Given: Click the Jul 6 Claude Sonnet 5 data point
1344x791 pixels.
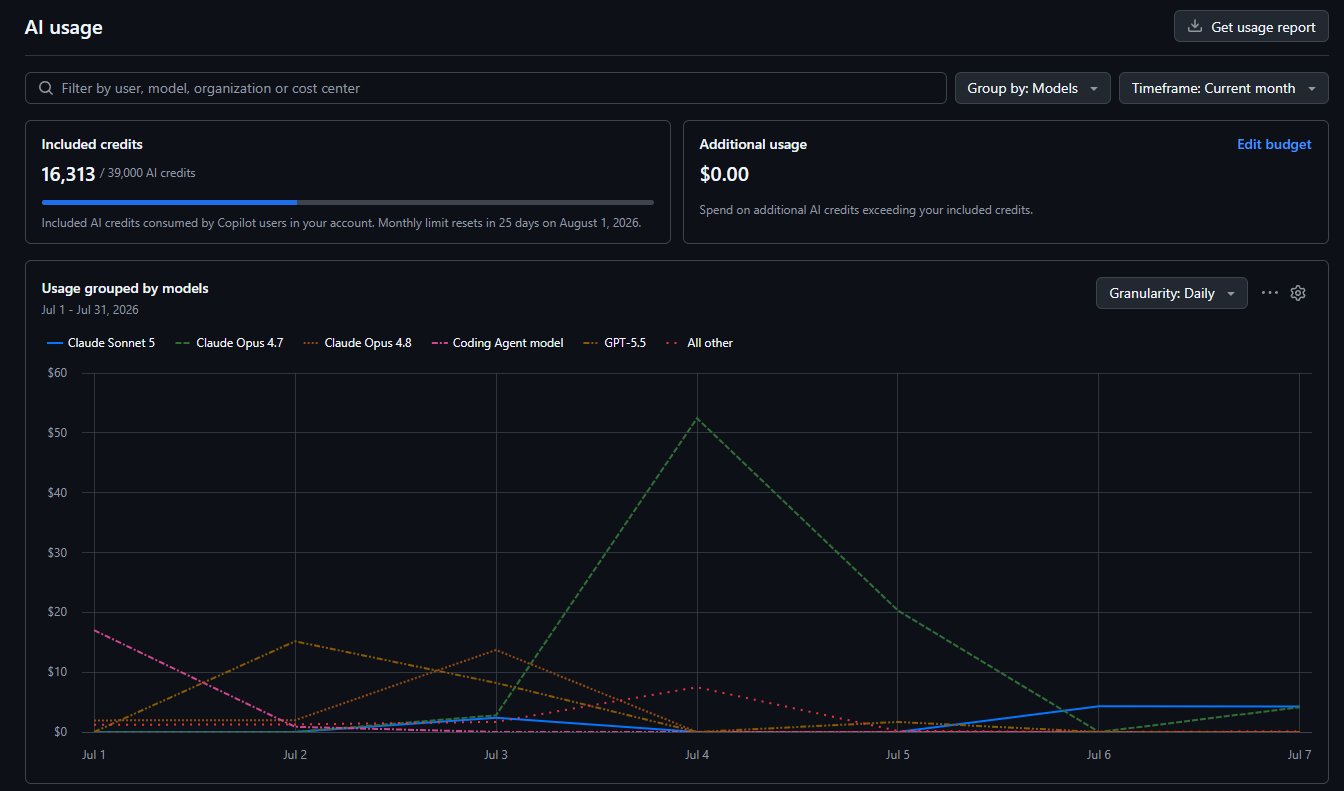Looking at the screenshot, I should tap(1098, 706).
